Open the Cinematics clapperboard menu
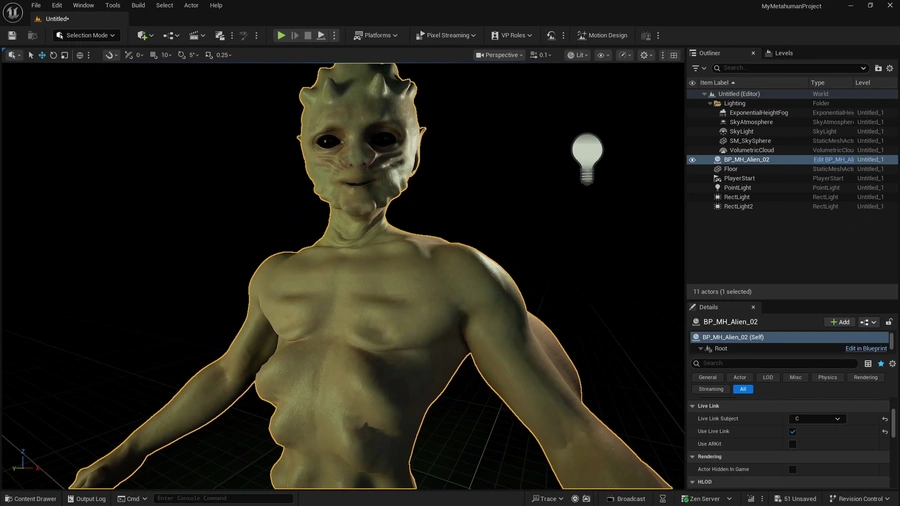The height and width of the screenshot is (506, 900). coord(197,36)
